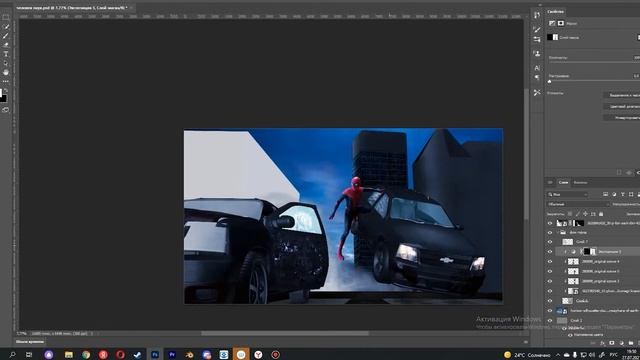Open the topmost icon in right panel strip
This screenshot has width=640, height=360.
click(x=537, y=16)
